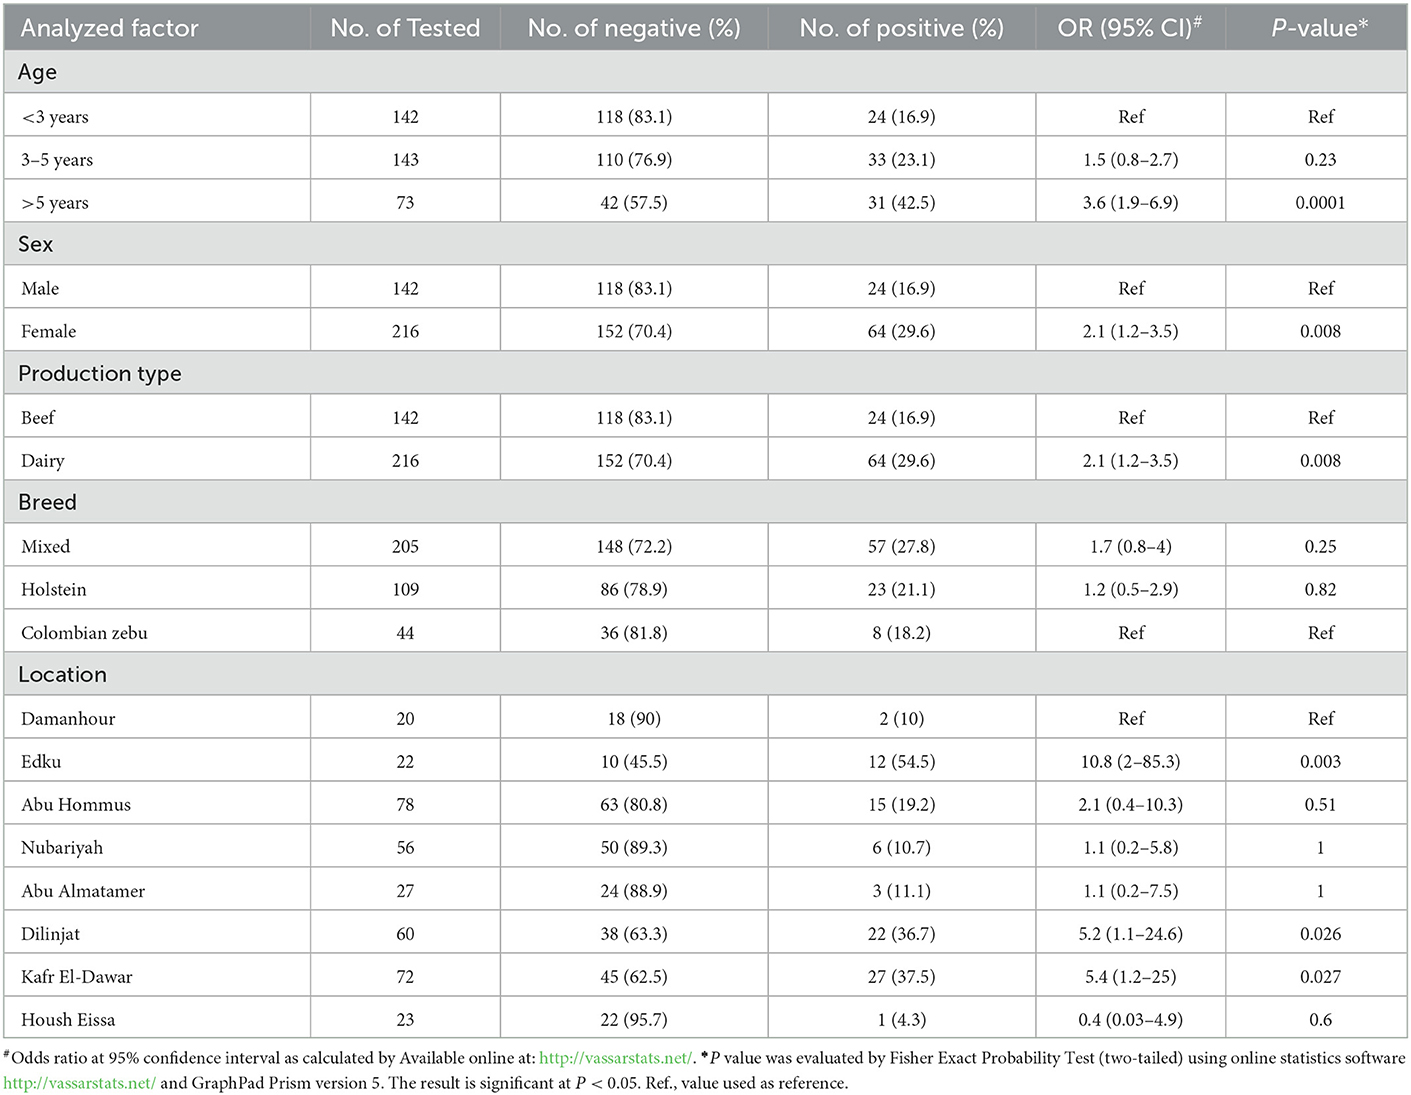
Task: Select the 'Sex' section heading
Action: [36, 244]
